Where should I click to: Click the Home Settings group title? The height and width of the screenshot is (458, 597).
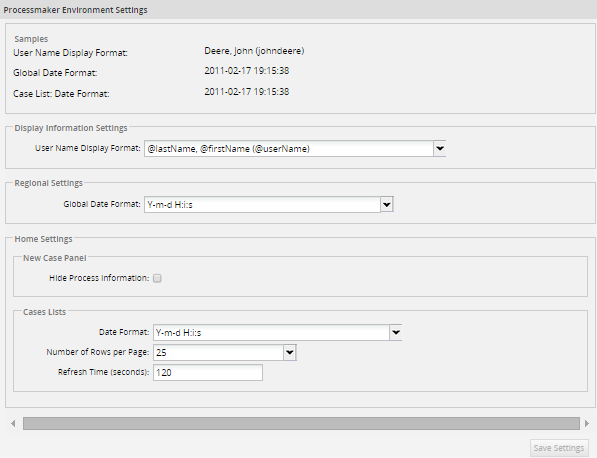coord(43,239)
